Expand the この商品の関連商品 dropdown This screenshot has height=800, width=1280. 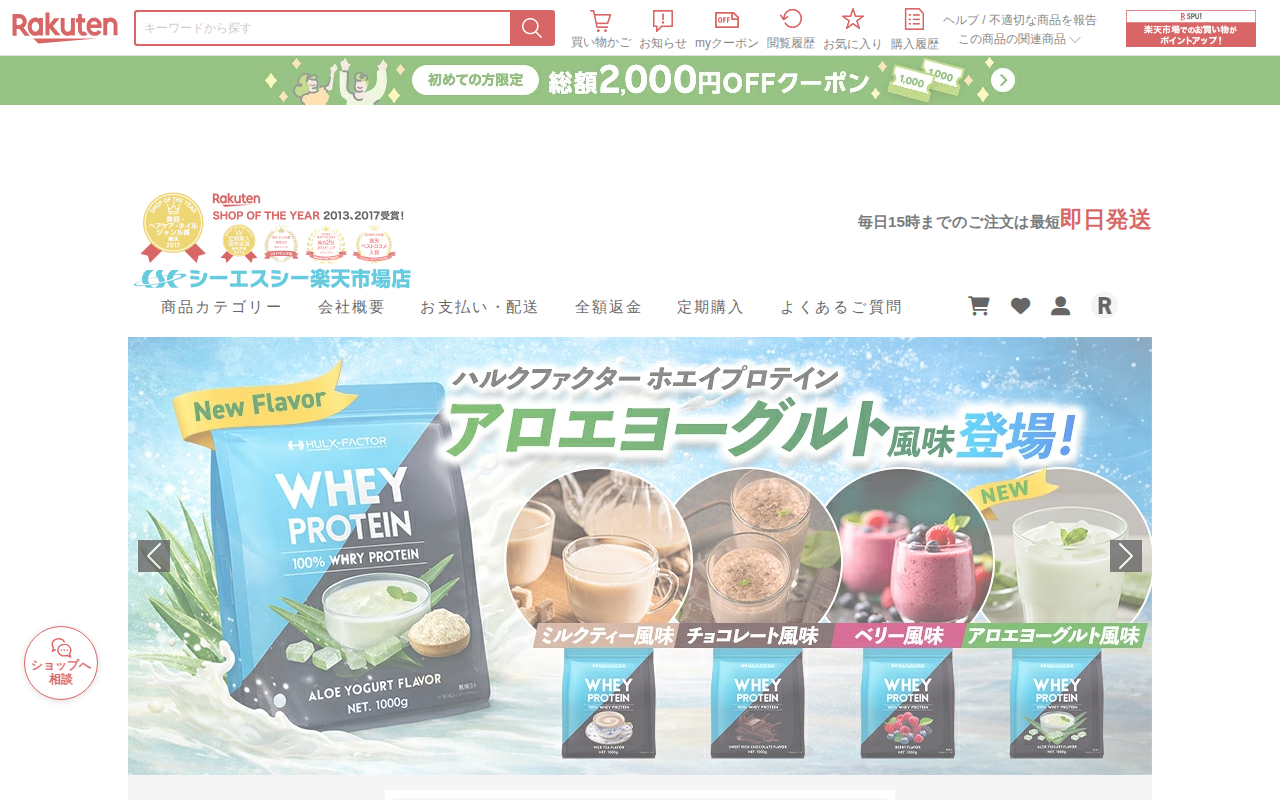click(x=1019, y=39)
